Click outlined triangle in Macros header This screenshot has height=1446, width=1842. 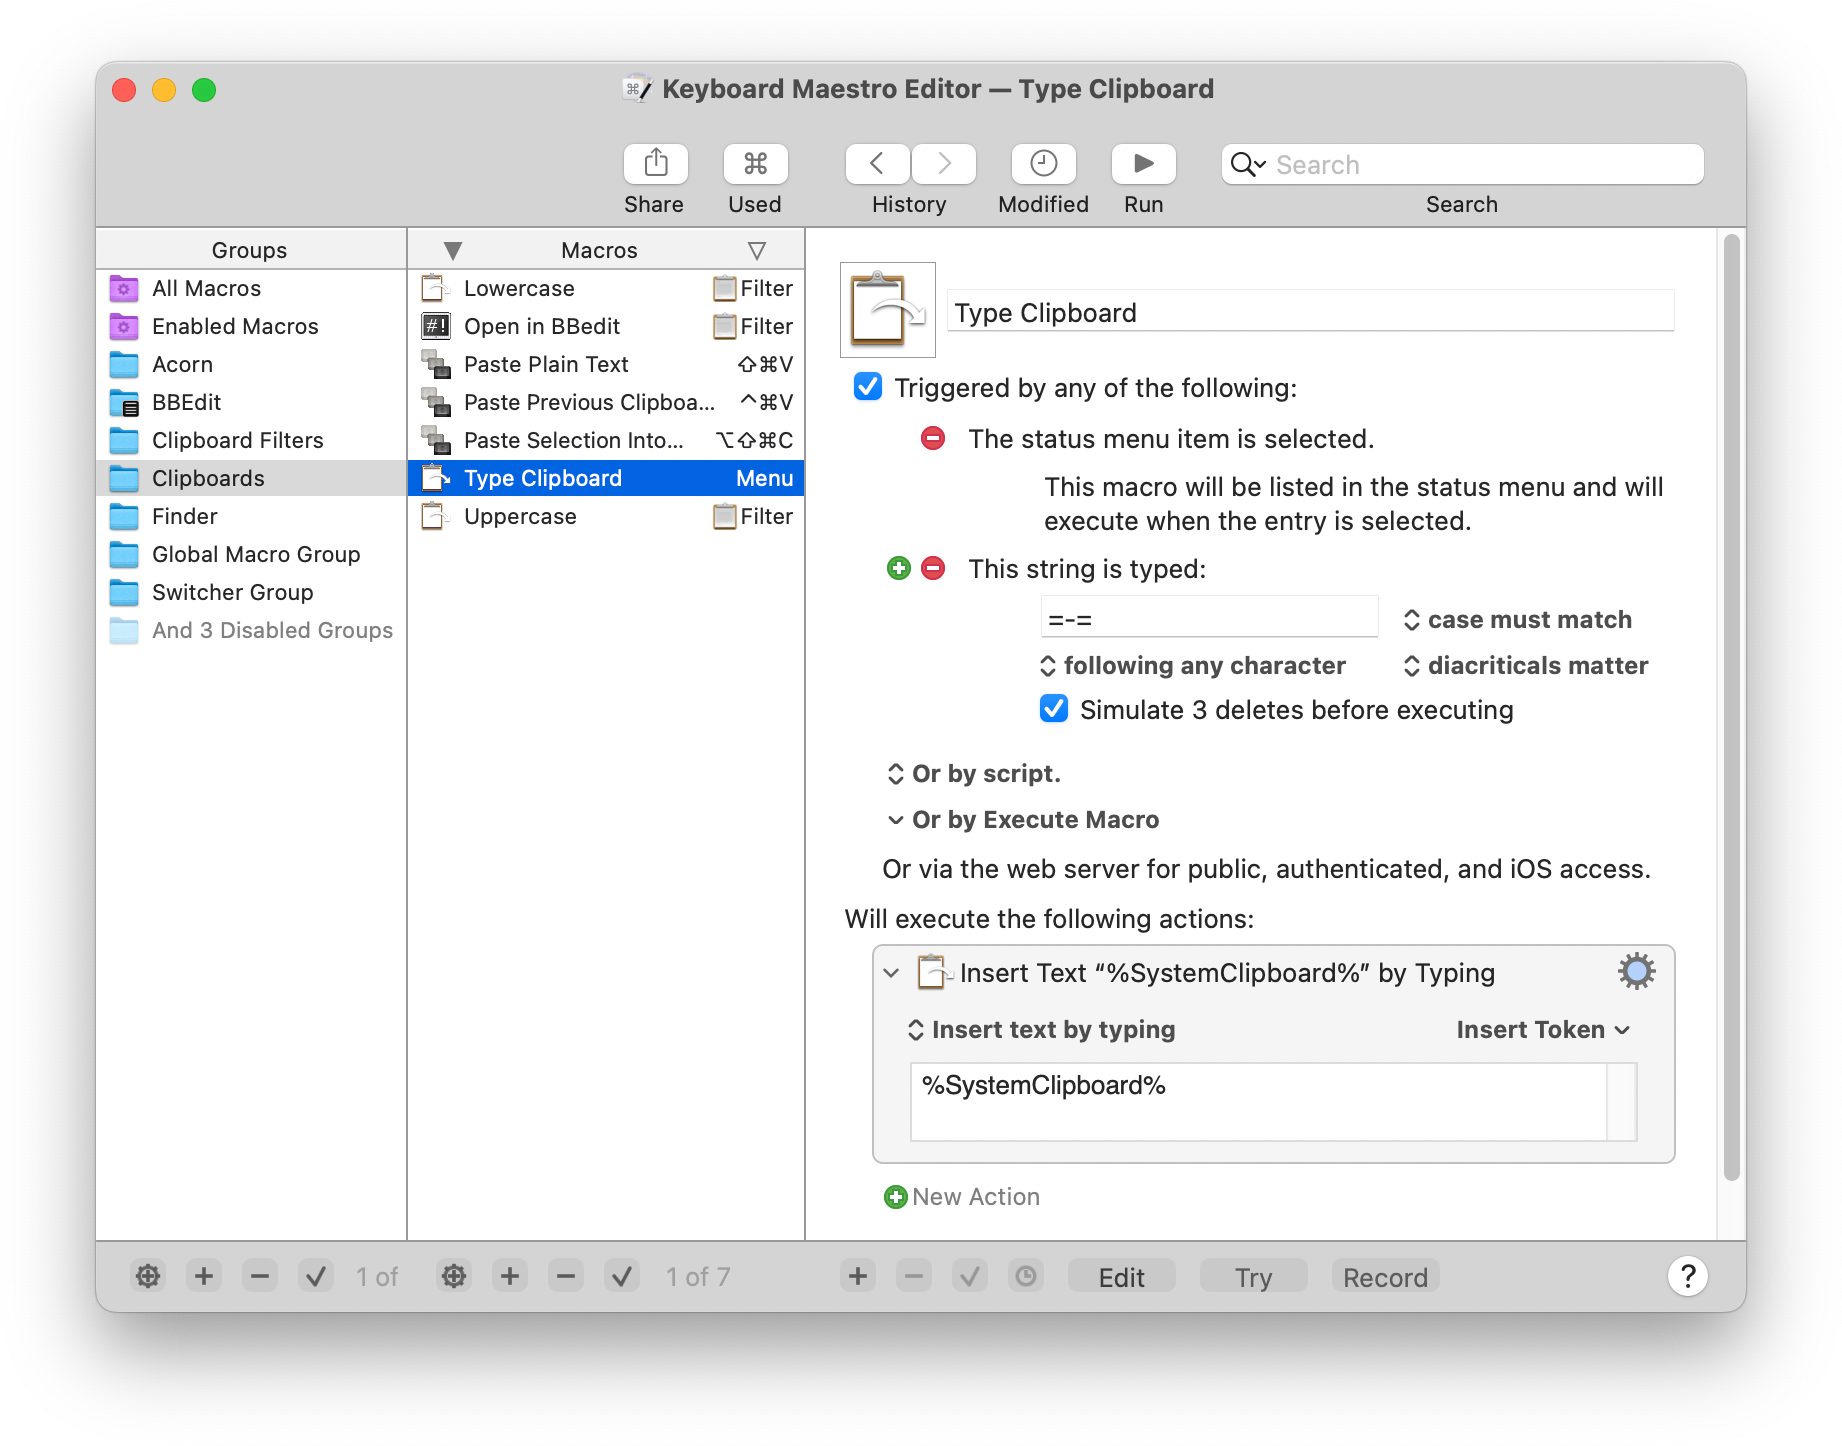coord(757,250)
